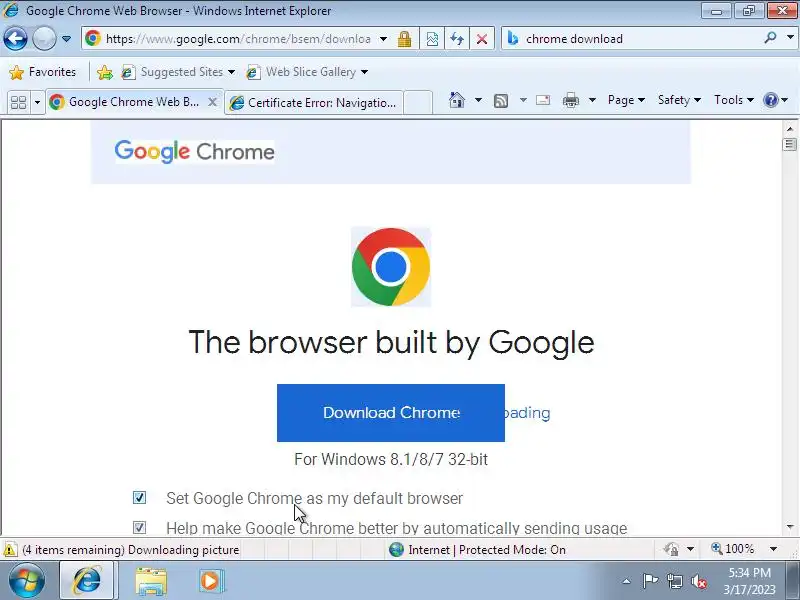Close the Google Chrome Web Browser tab
This screenshot has width=800, height=600.
coord(213,102)
